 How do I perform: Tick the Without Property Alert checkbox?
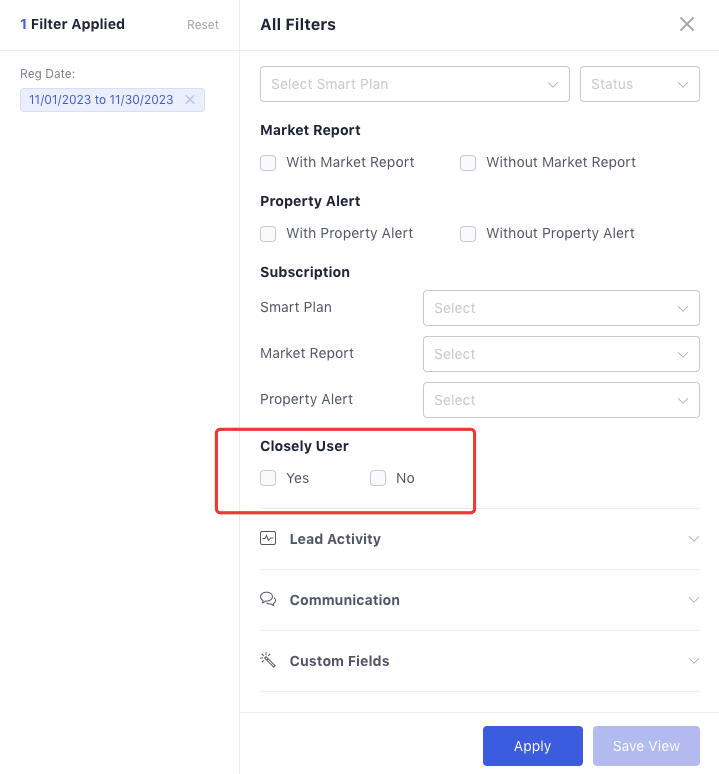468,233
